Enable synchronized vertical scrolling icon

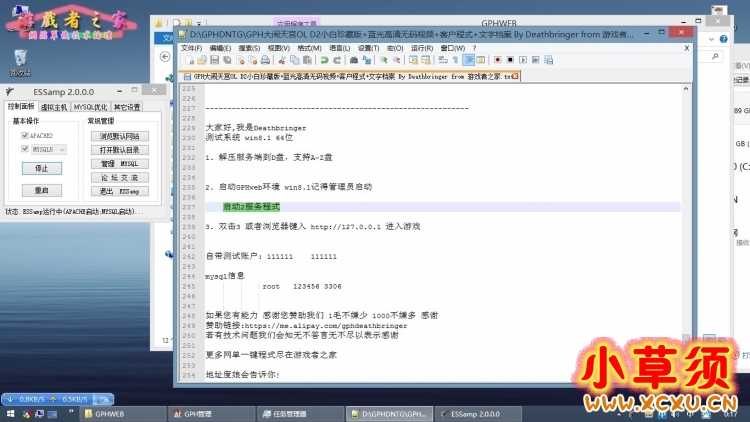[413, 60]
